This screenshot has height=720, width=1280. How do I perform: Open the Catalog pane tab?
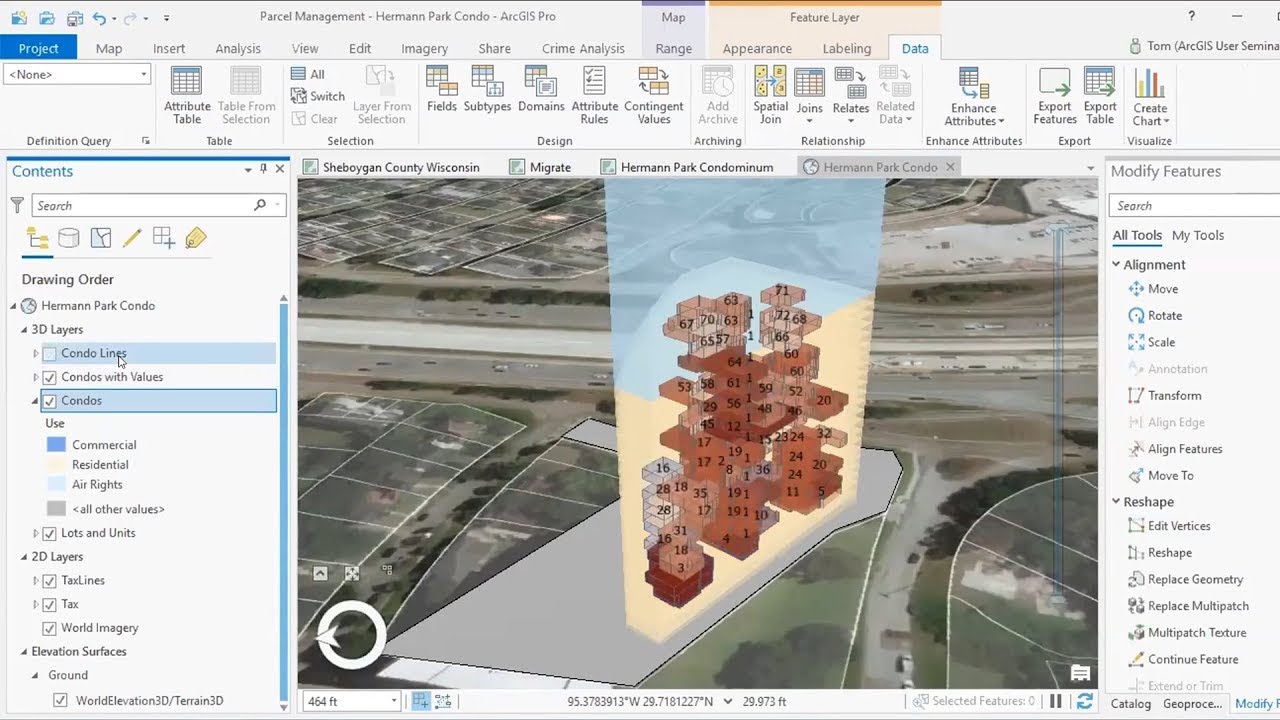[1131, 704]
